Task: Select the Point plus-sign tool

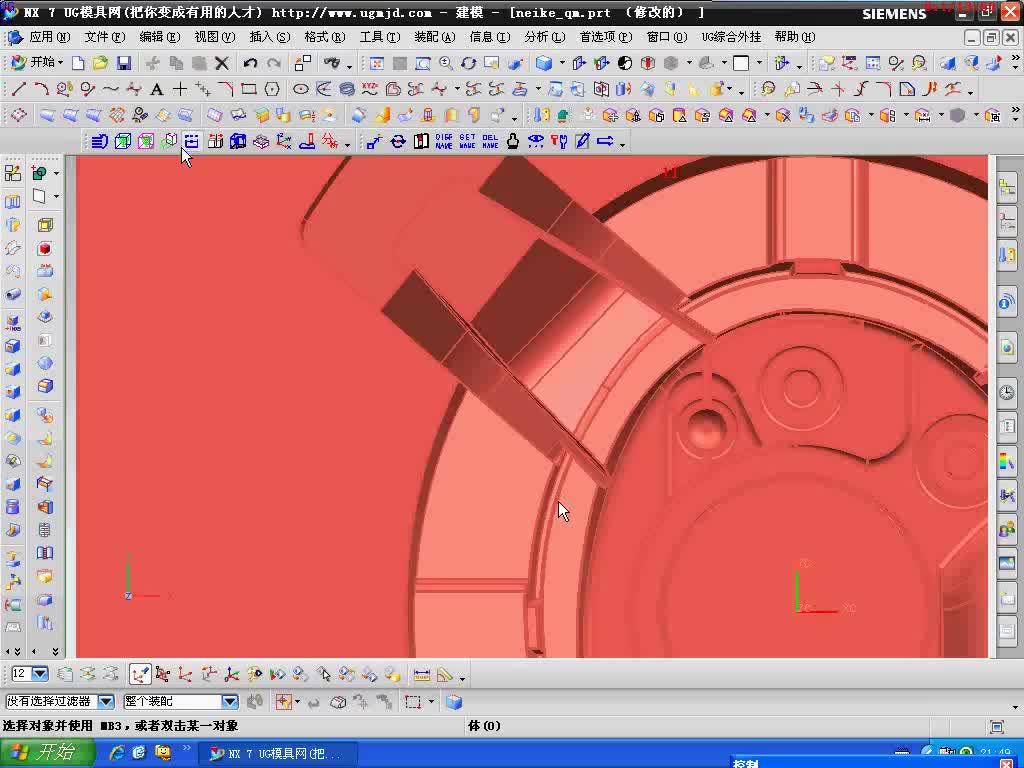Action: pos(180,89)
